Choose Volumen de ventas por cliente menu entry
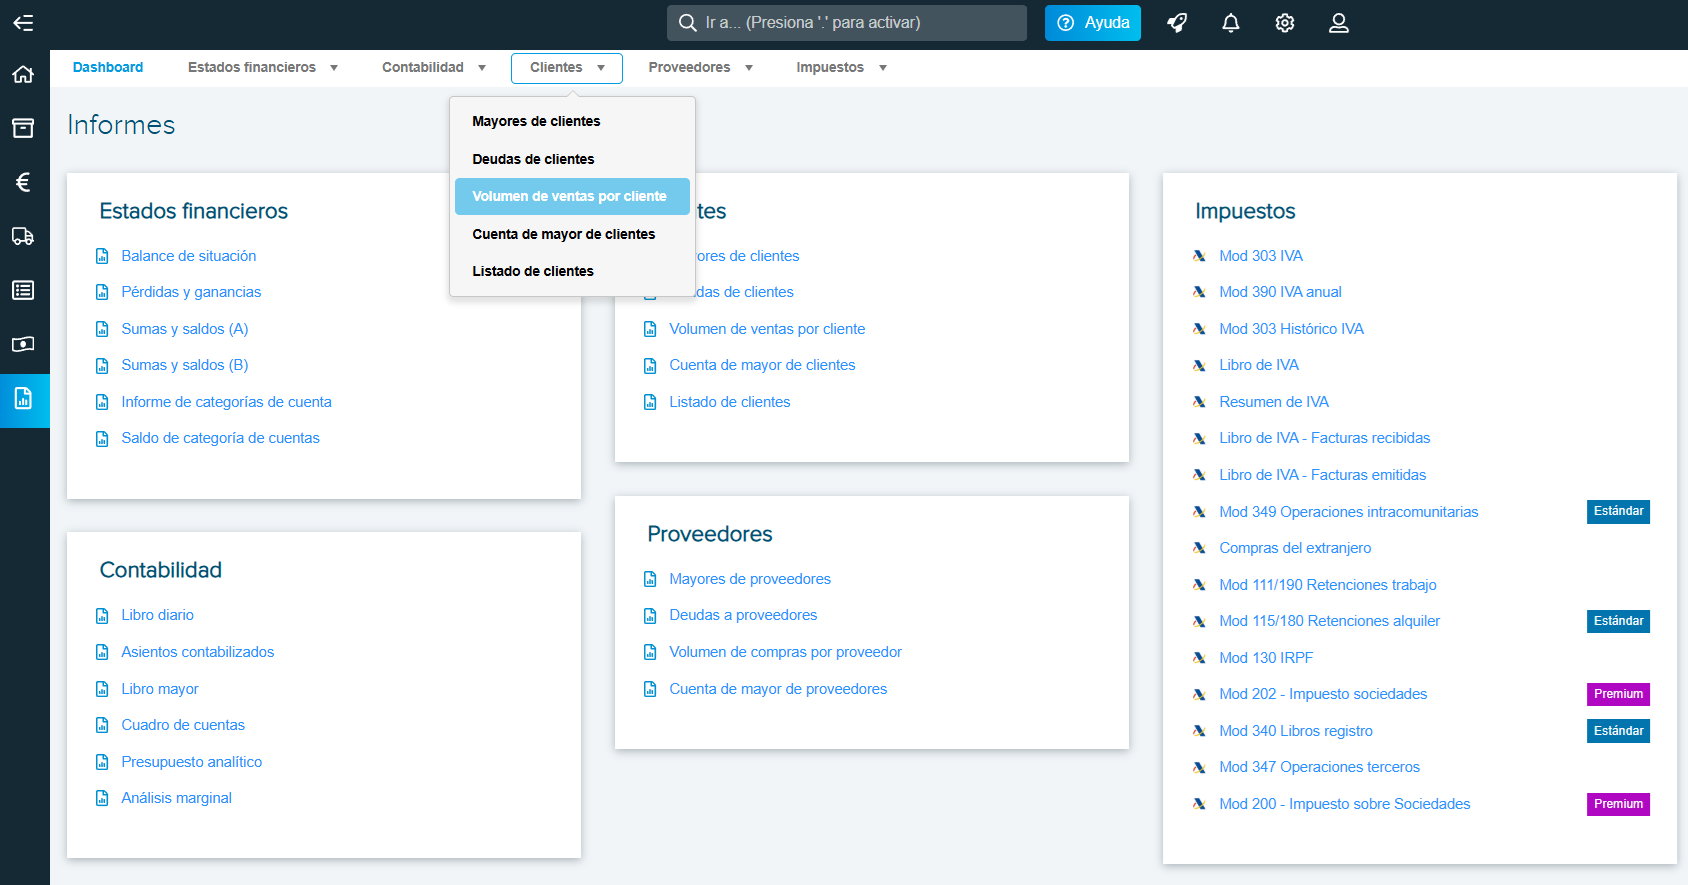 coord(572,196)
